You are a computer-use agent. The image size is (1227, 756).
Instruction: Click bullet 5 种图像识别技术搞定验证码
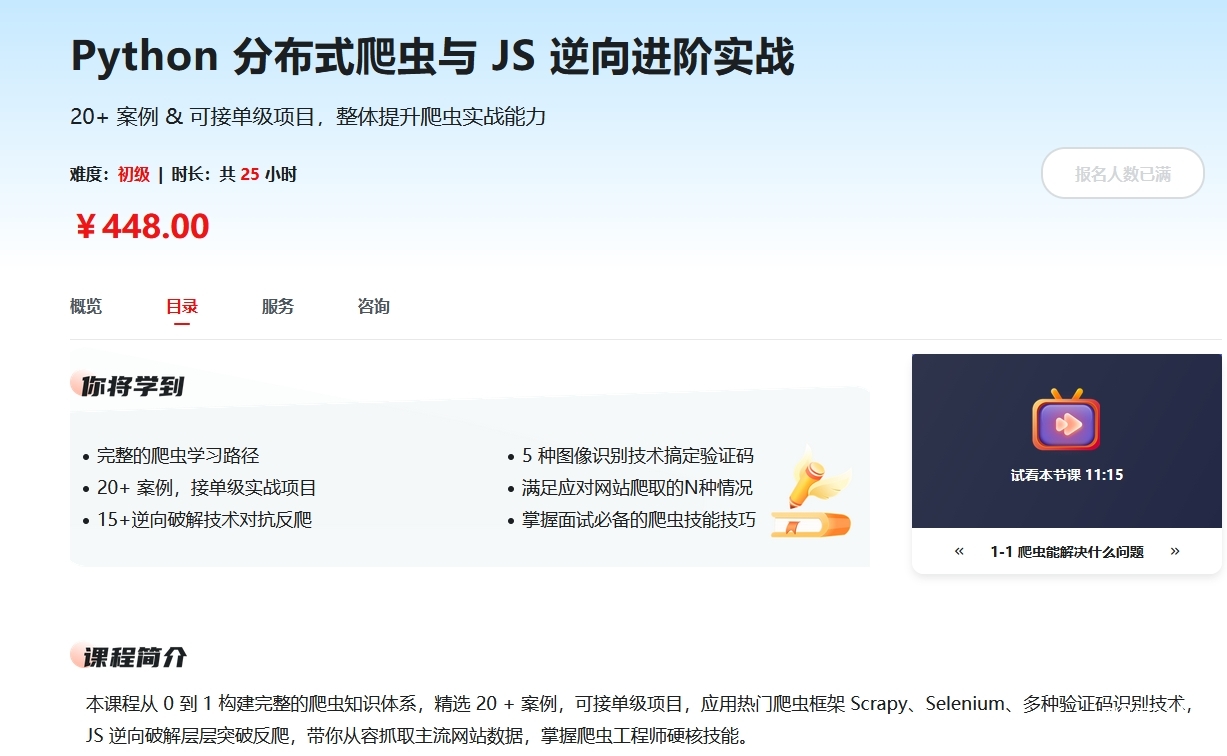[637, 456]
